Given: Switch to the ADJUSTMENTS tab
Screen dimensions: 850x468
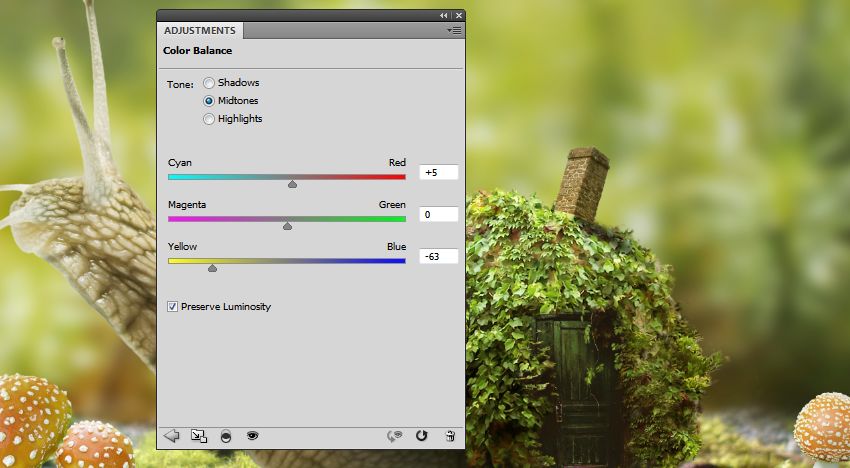Looking at the screenshot, I should [x=199, y=30].
